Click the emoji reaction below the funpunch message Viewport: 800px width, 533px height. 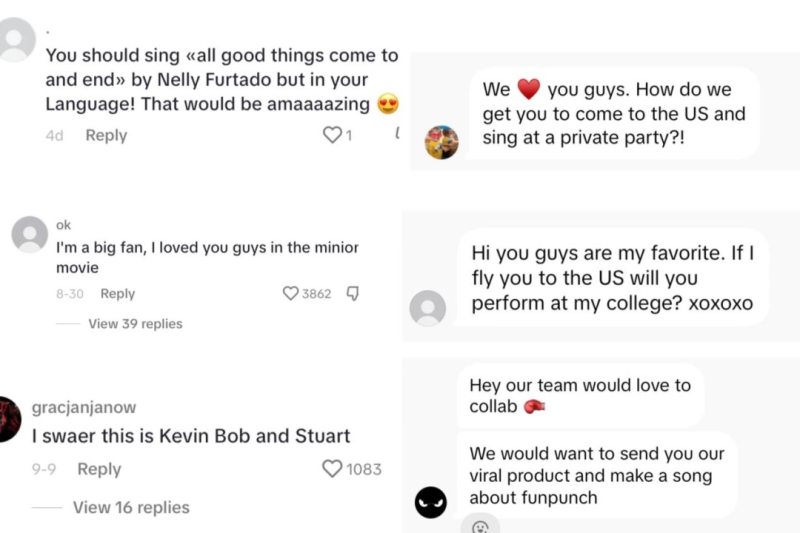coord(480,525)
